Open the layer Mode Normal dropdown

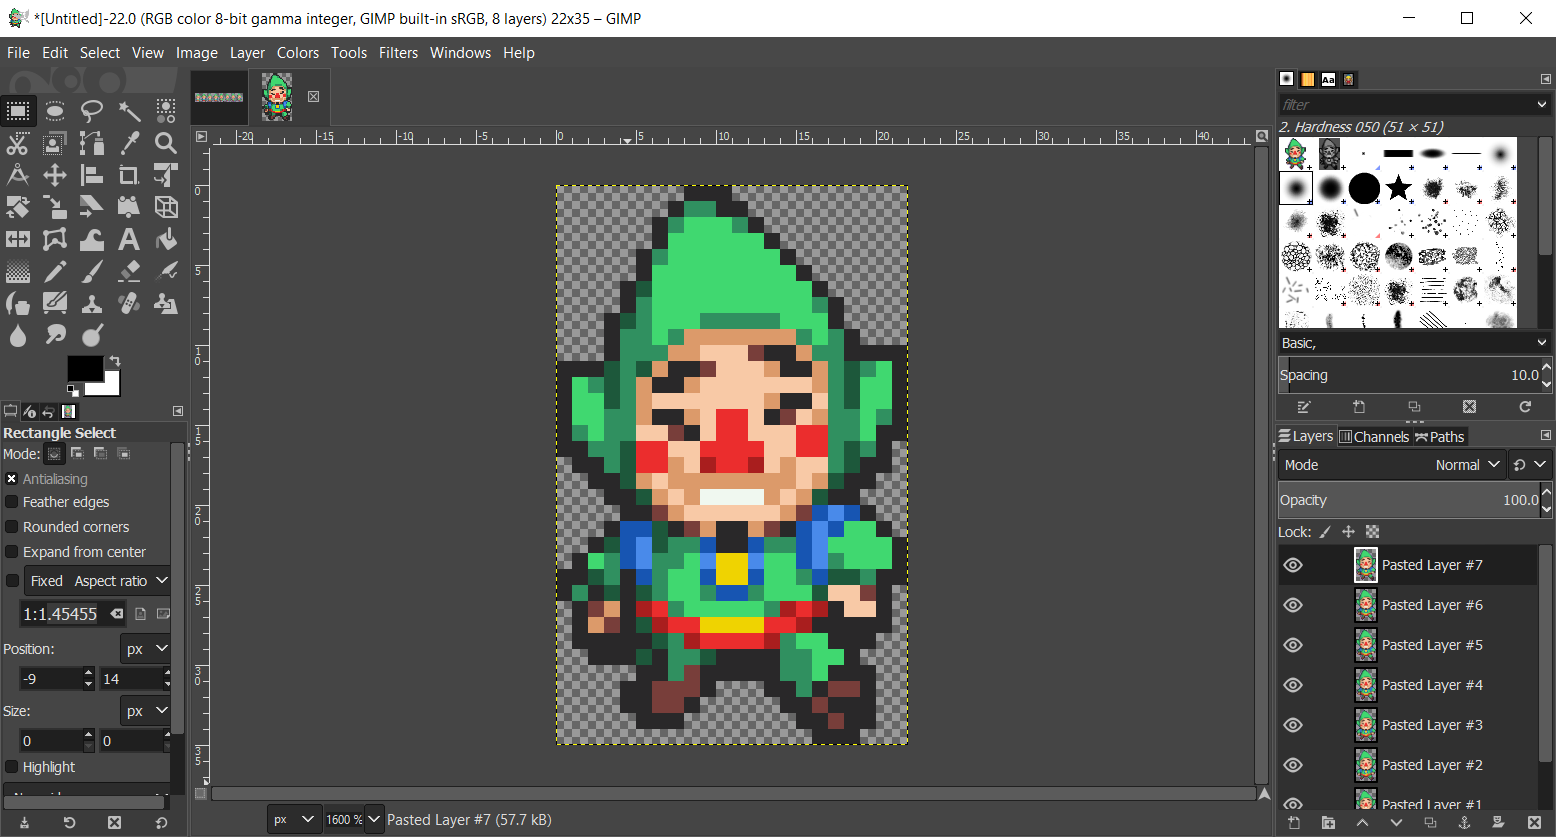[x=1392, y=465]
